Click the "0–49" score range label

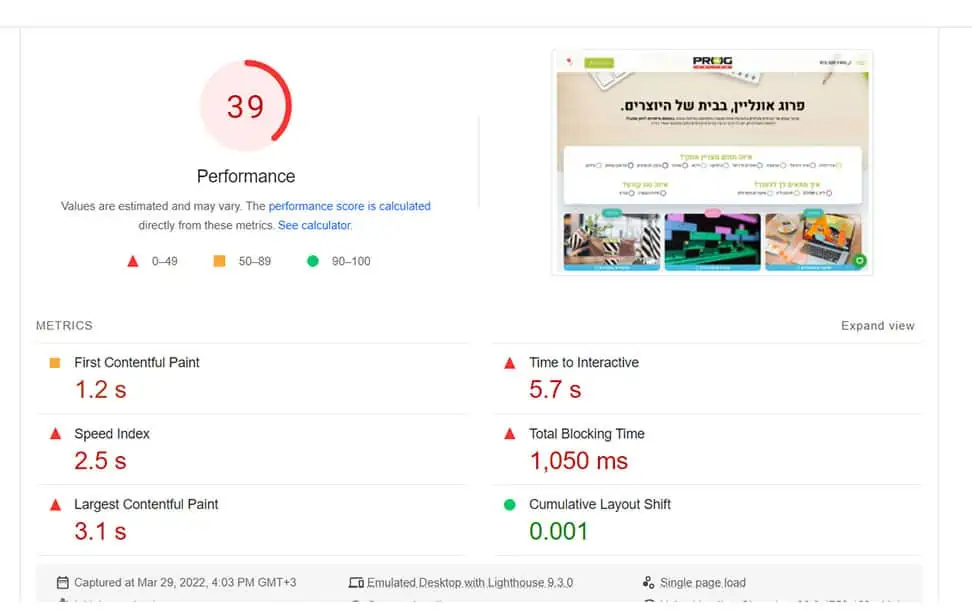pyautogui.click(x=165, y=261)
